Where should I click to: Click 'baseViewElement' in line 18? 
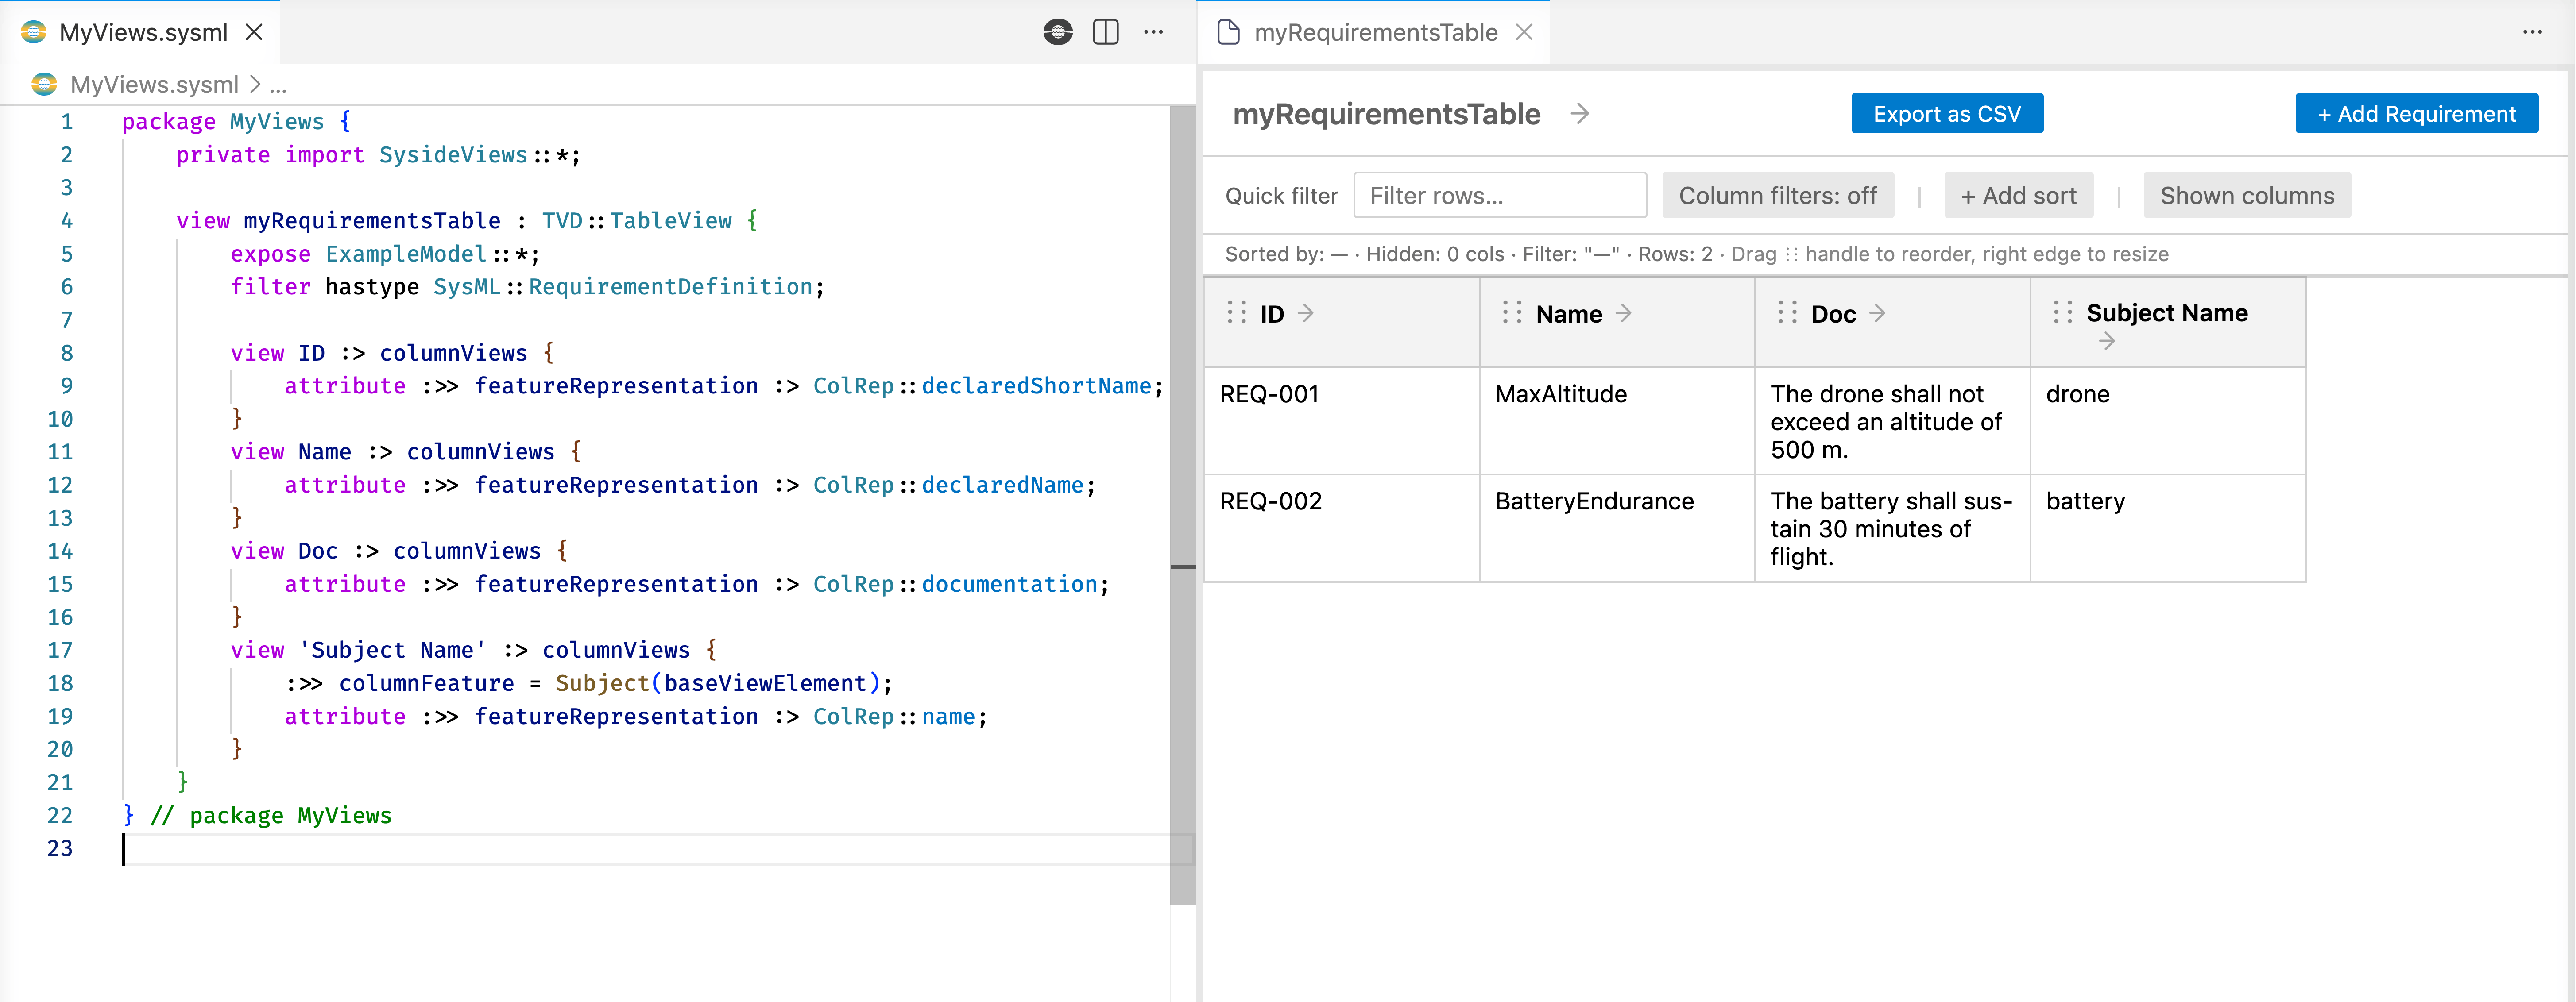[x=765, y=683]
